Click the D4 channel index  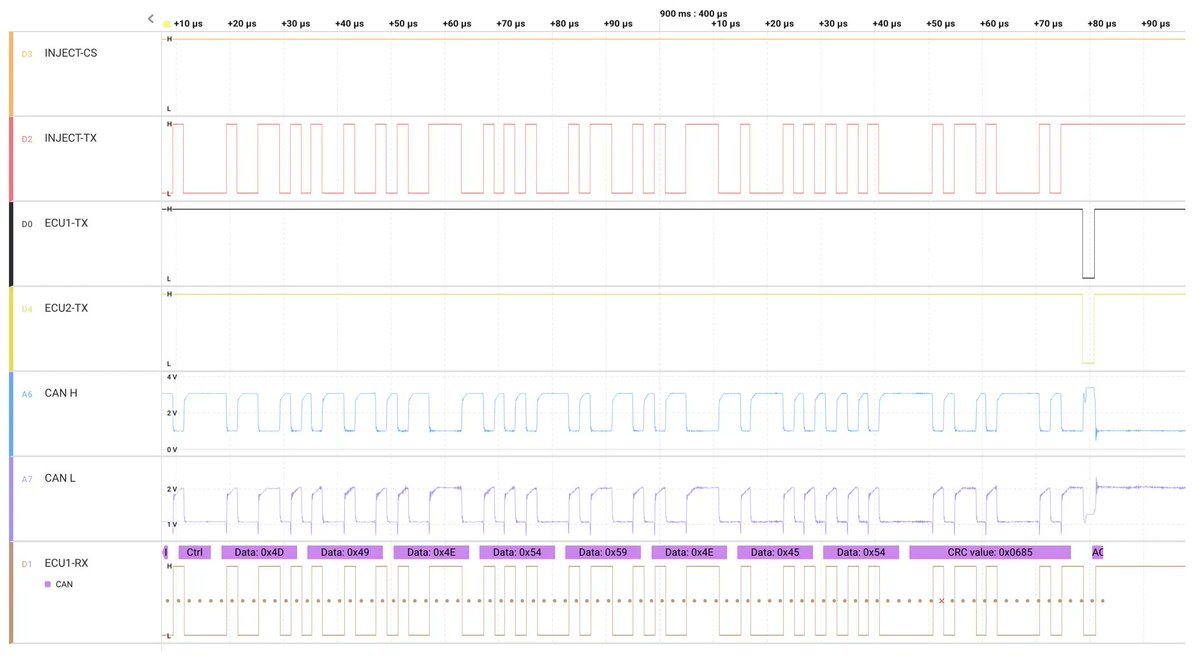[x=27, y=309]
